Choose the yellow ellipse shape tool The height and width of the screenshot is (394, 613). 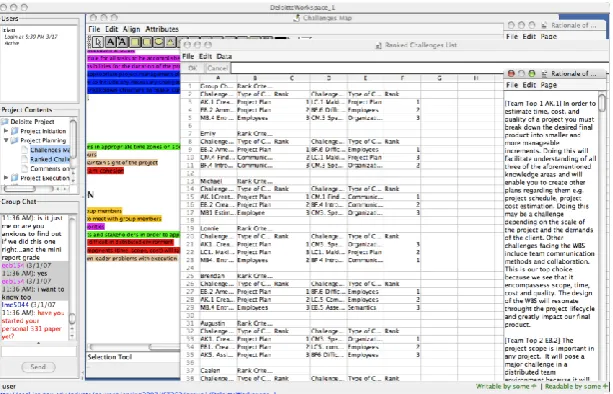point(159,41)
